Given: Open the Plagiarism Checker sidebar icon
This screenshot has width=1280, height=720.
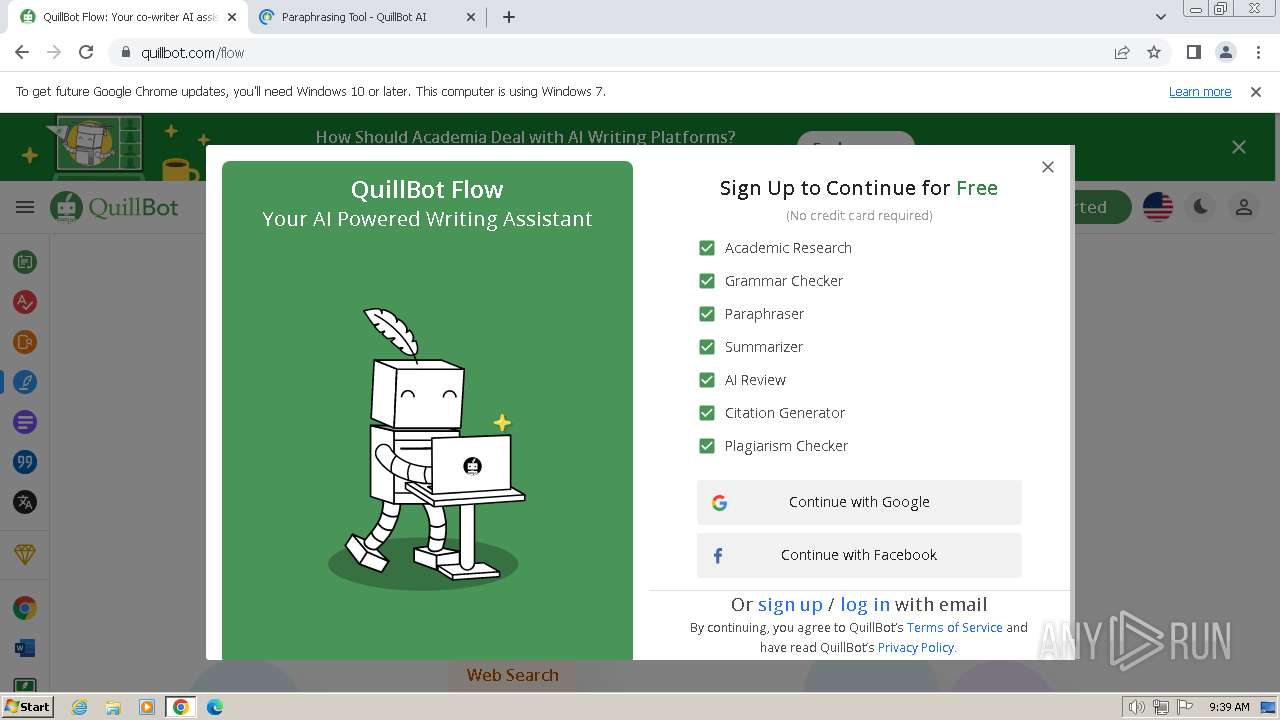Looking at the screenshot, I should 25,342.
